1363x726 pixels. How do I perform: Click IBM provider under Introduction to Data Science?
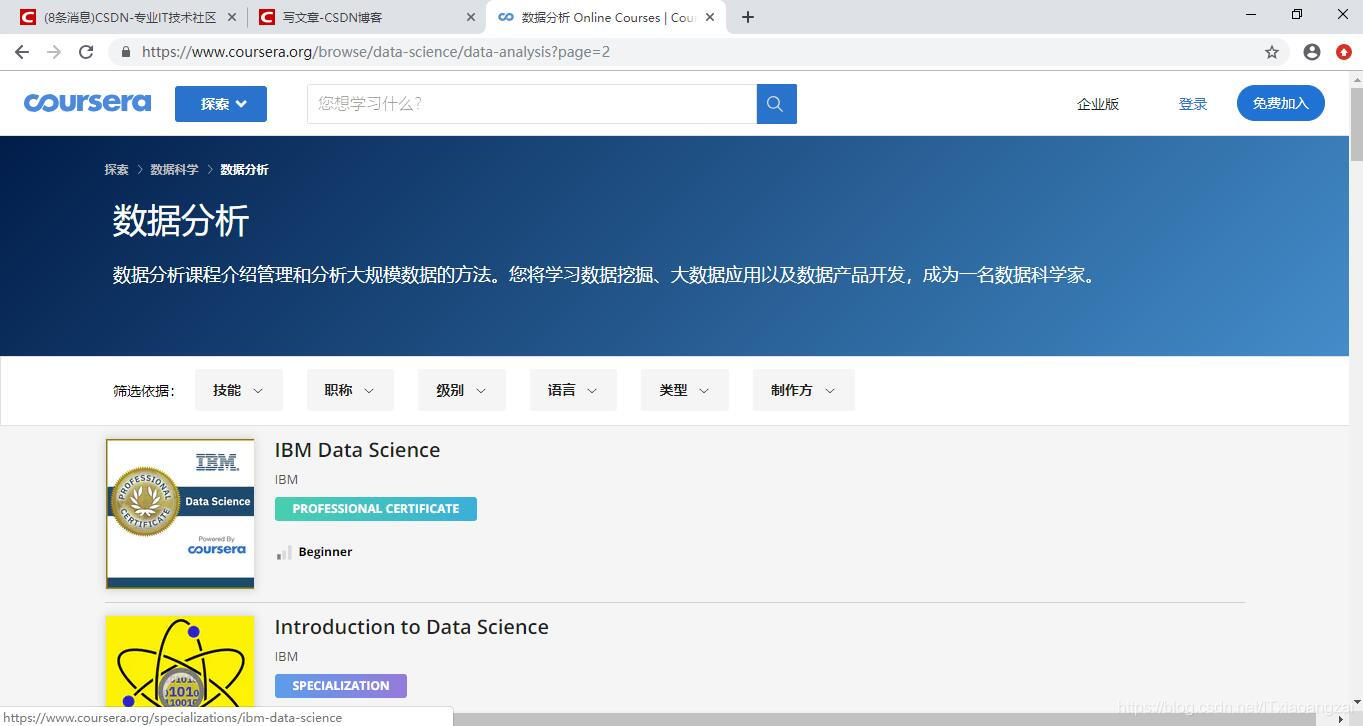[286, 656]
